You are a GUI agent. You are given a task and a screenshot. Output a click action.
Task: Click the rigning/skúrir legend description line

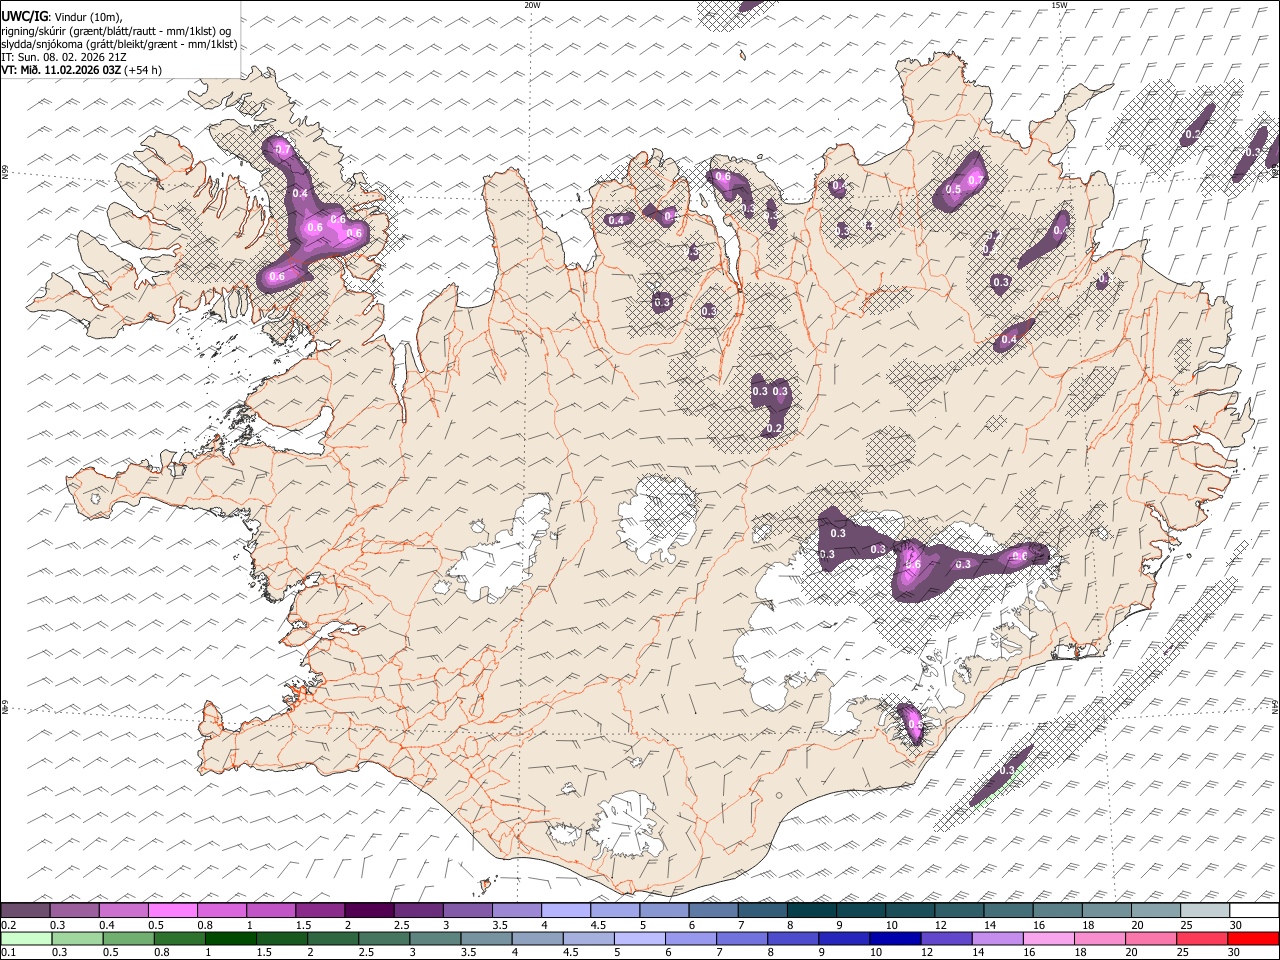click(116, 31)
